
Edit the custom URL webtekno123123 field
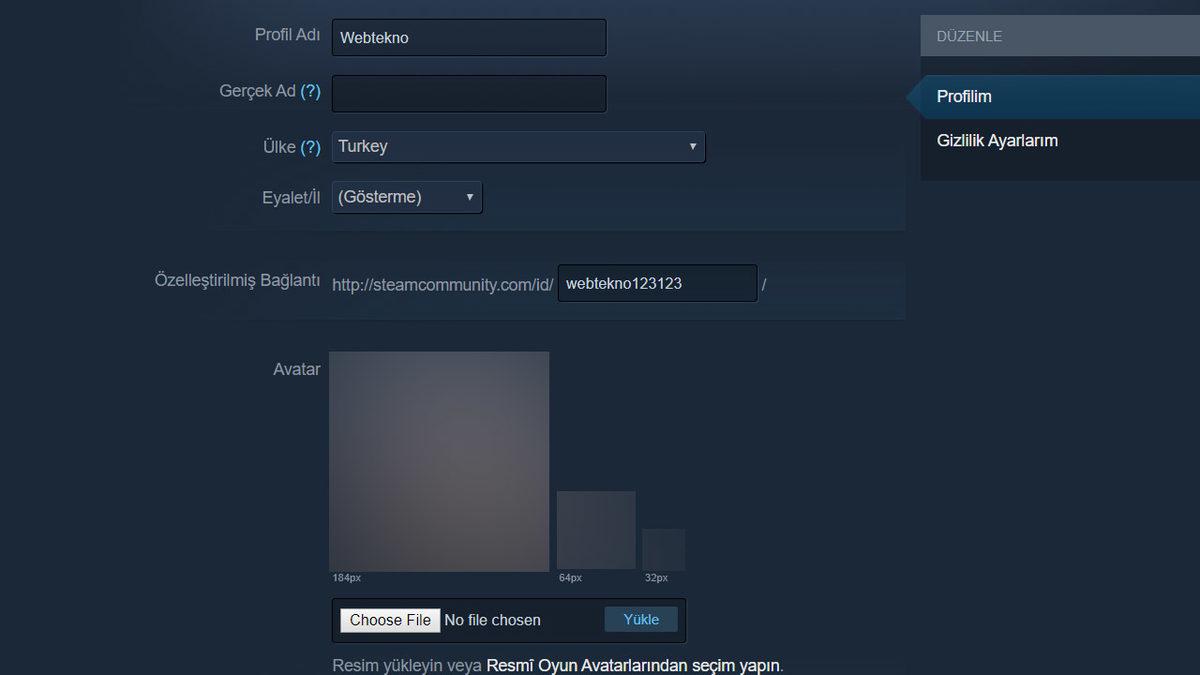[x=656, y=283]
